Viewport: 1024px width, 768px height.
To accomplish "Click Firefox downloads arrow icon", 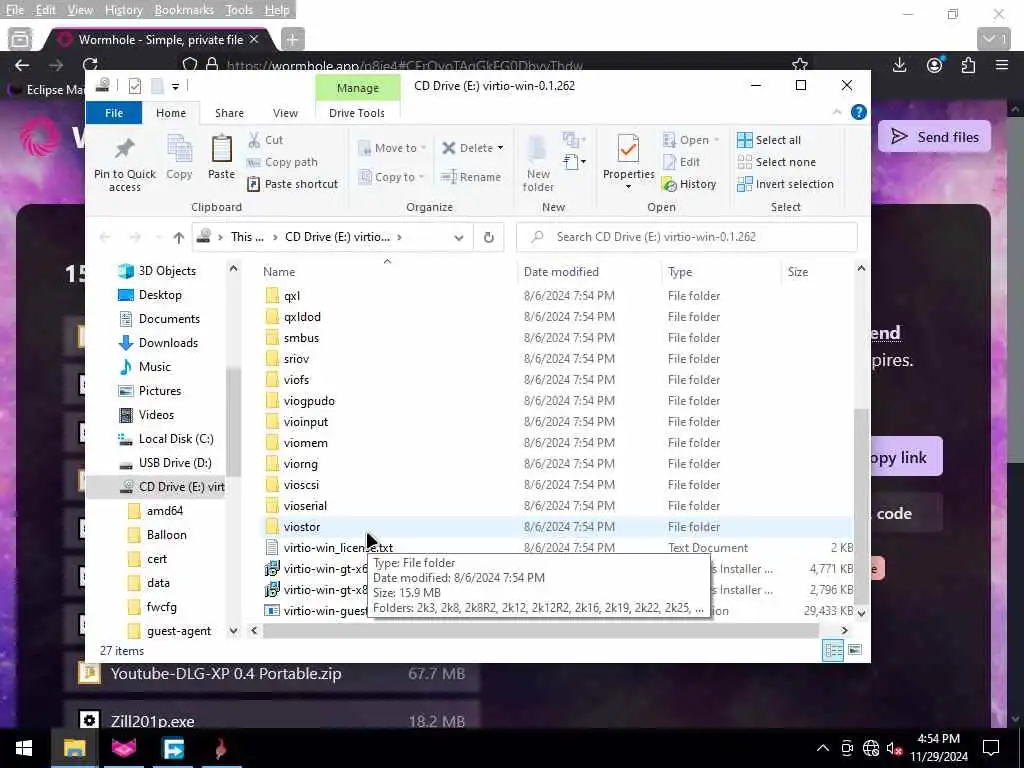I will point(899,65).
